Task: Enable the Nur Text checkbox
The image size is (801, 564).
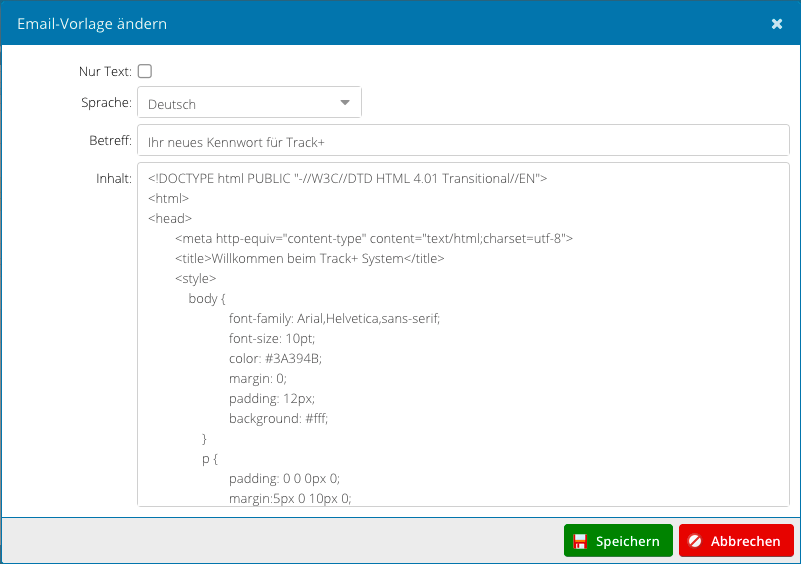Action: (145, 71)
